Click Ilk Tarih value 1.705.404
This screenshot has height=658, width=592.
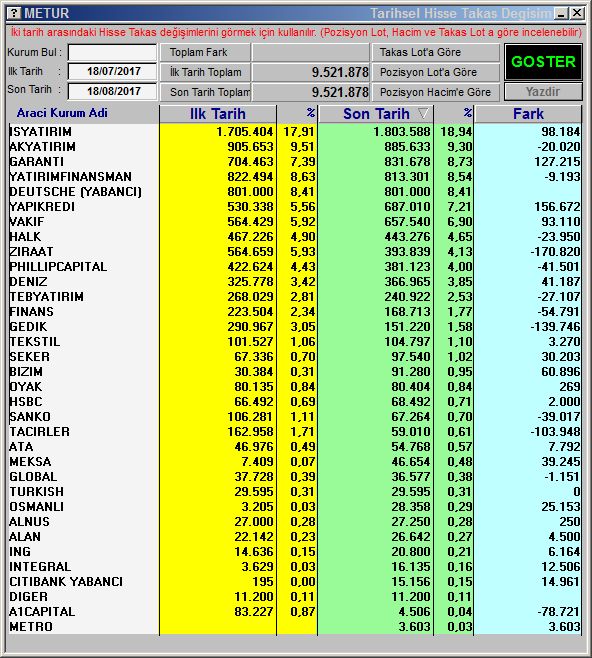245,132
